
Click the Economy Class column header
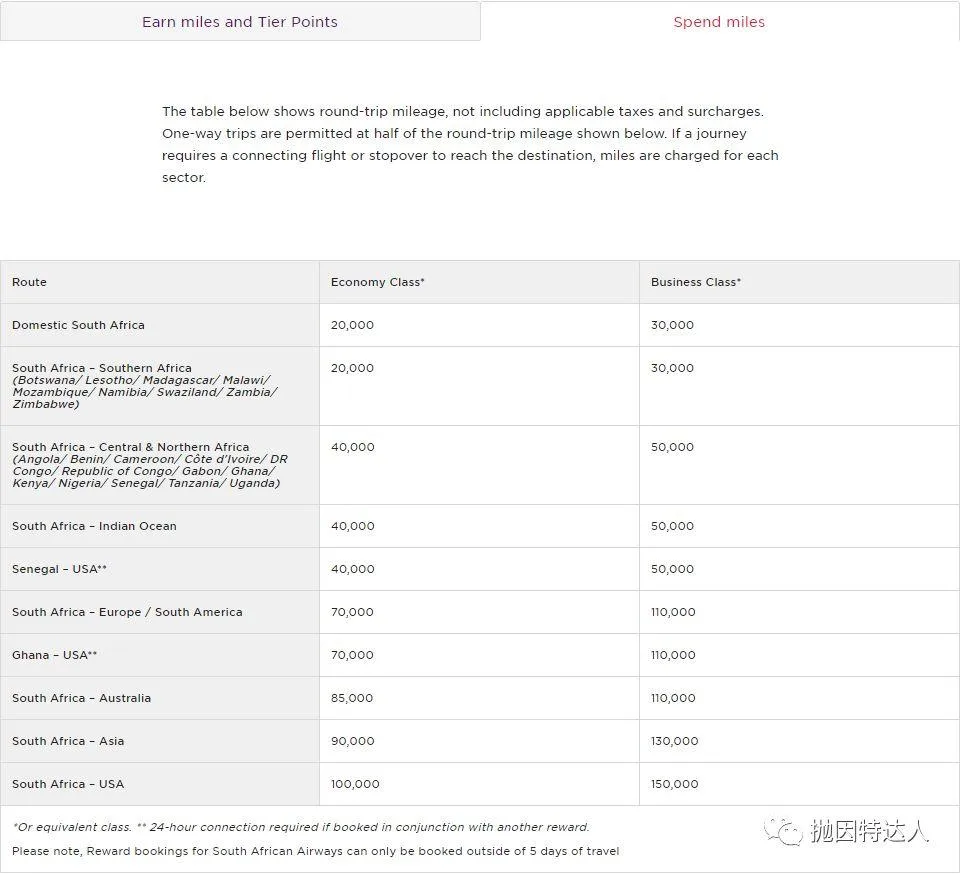coord(377,282)
